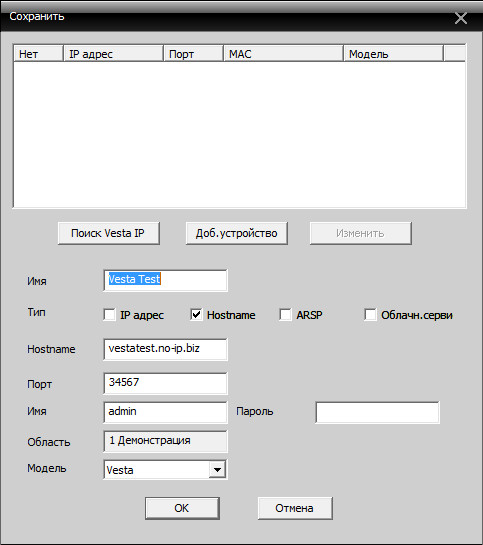Click the Hostname field vestatest.no-ip.biz
Screen dimensions: 483x545
pyautogui.click(x=165, y=349)
